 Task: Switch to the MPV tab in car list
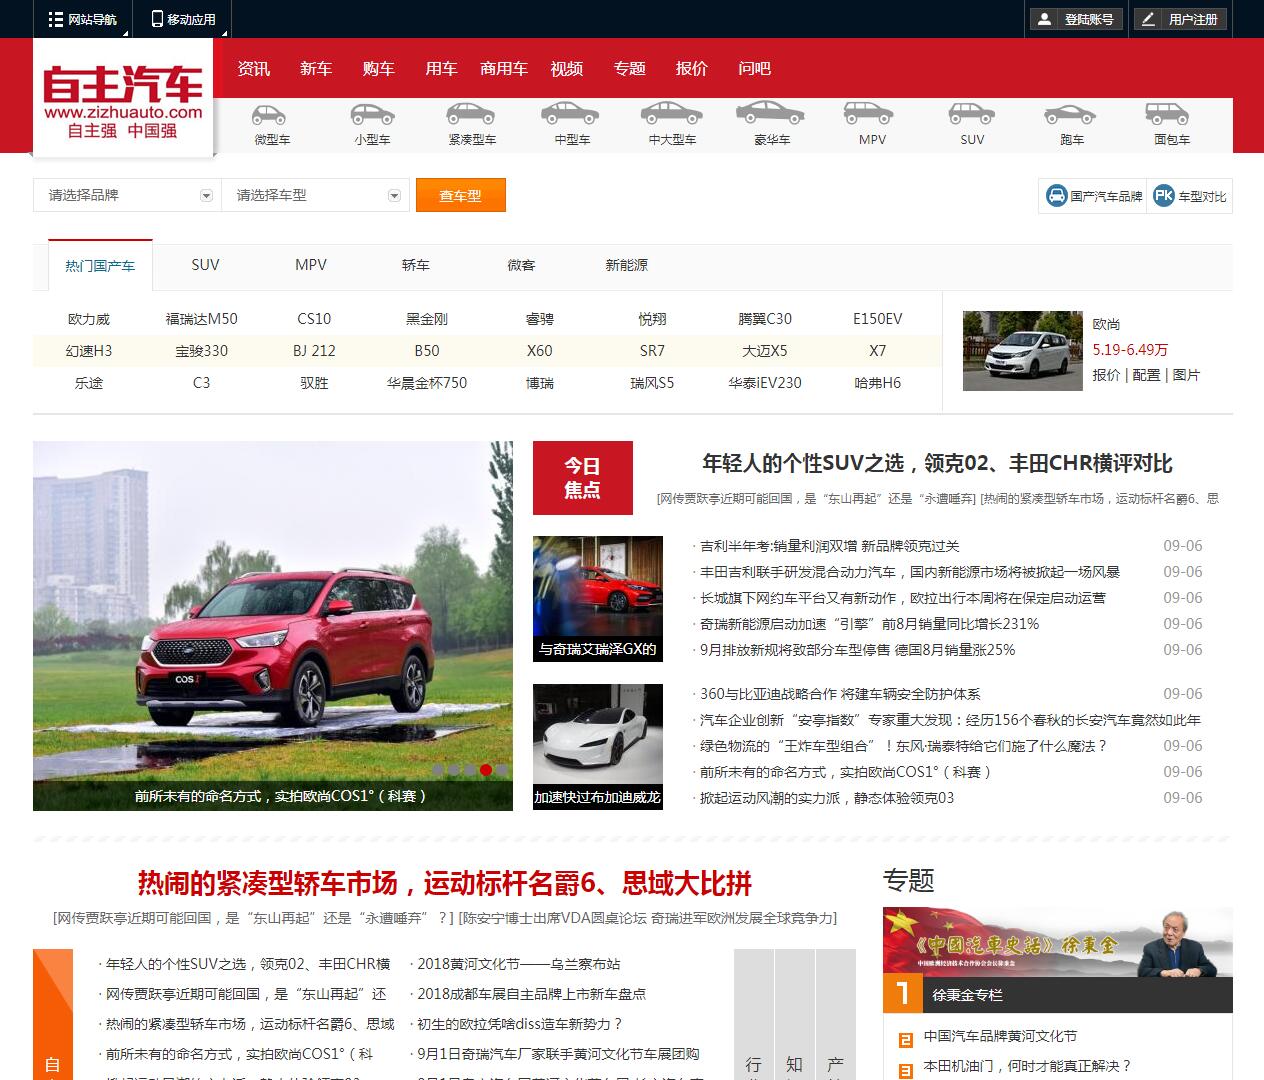tap(311, 265)
